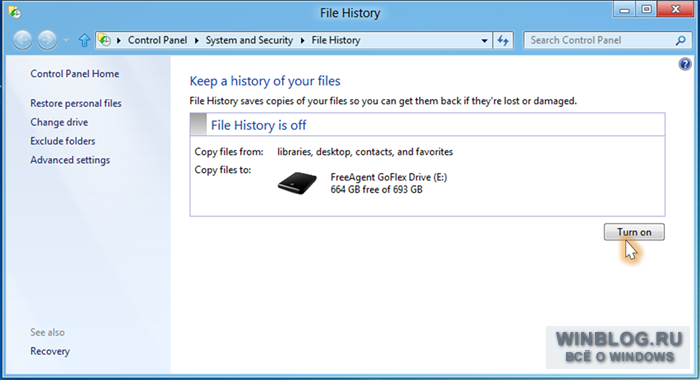
Task: Expand arrow after Control Panel breadcrumb
Action: tap(196, 41)
